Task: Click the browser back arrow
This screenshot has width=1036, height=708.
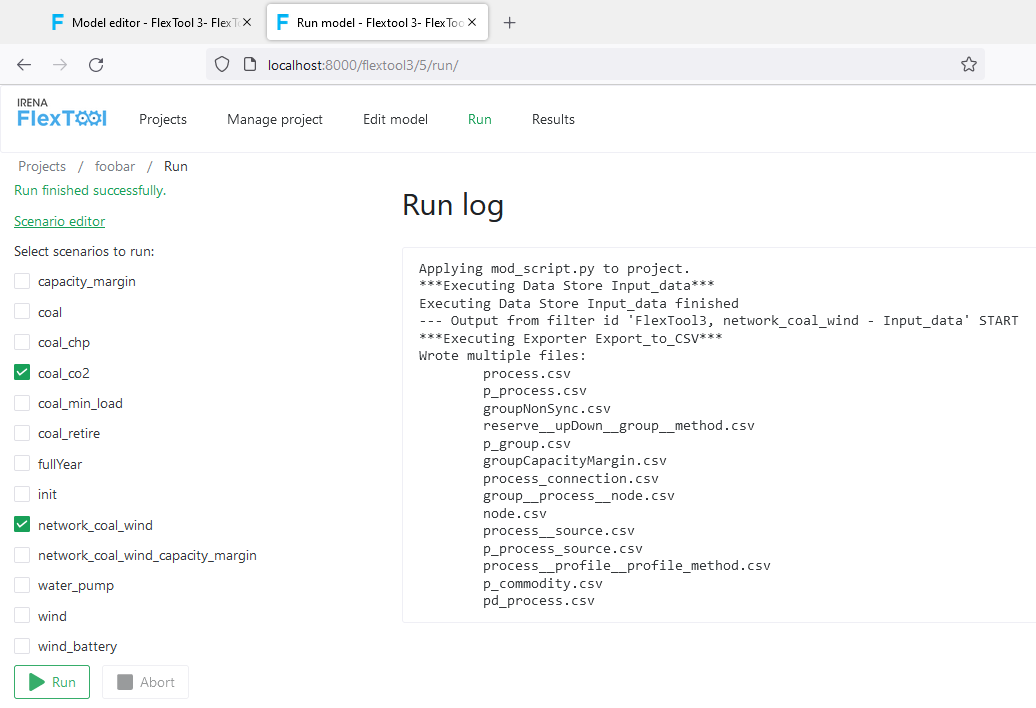Action: (x=24, y=65)
